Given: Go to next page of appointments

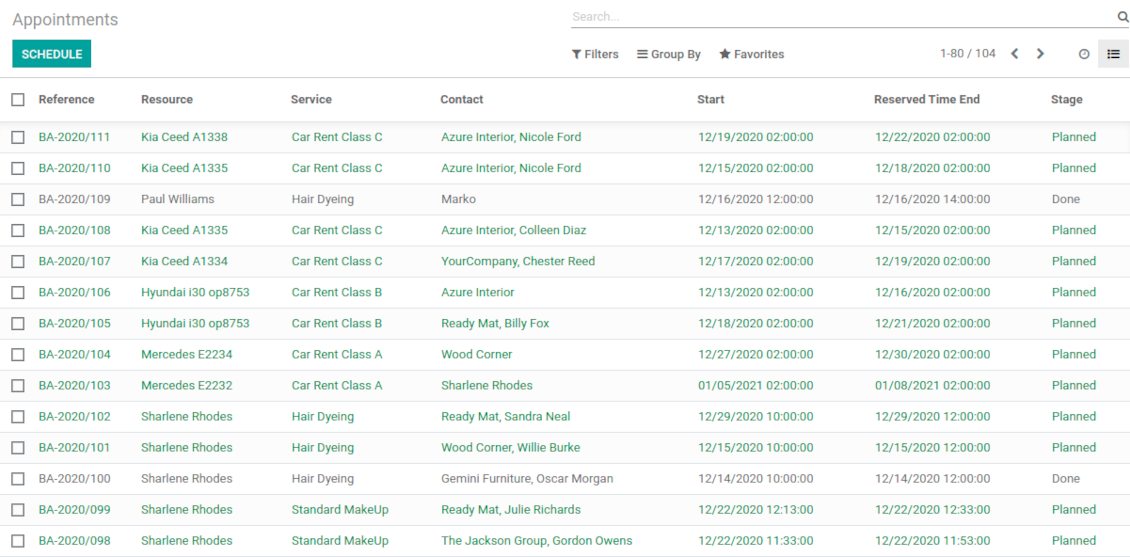Looking at the screenshot, I should (x=1040, y=54).
